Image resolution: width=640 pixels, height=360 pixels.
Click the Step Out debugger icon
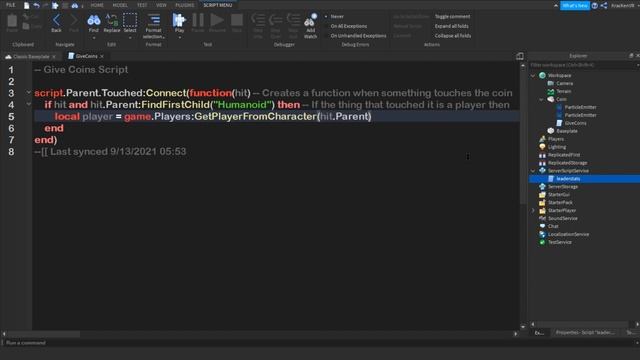[293, 20]
